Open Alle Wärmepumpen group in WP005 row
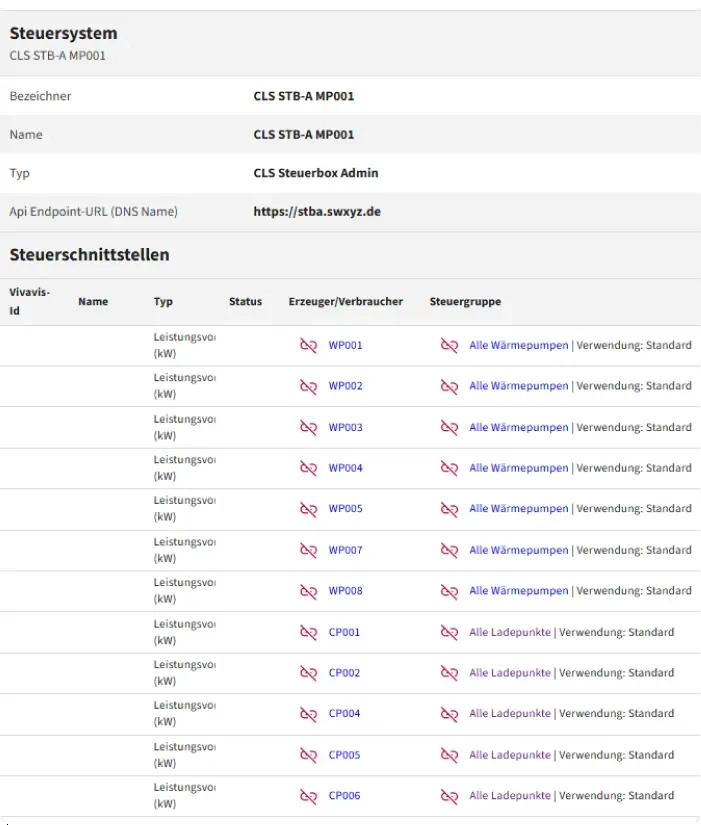701x825 pixels. coord(519,508)
